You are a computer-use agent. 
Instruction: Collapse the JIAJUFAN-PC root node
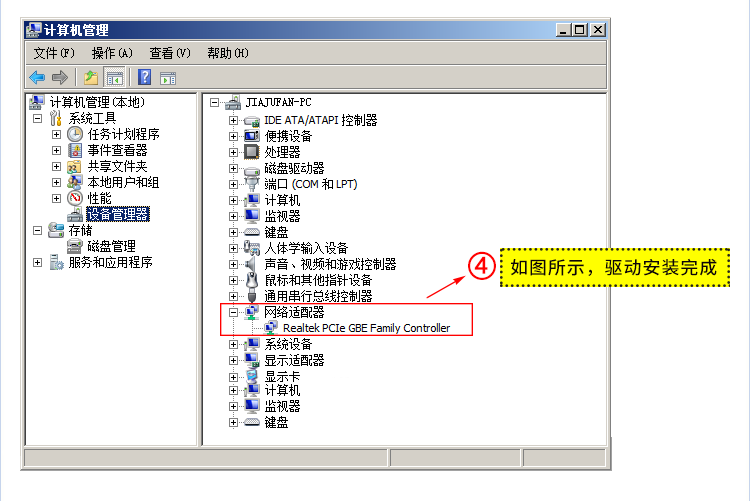point(214,102)
